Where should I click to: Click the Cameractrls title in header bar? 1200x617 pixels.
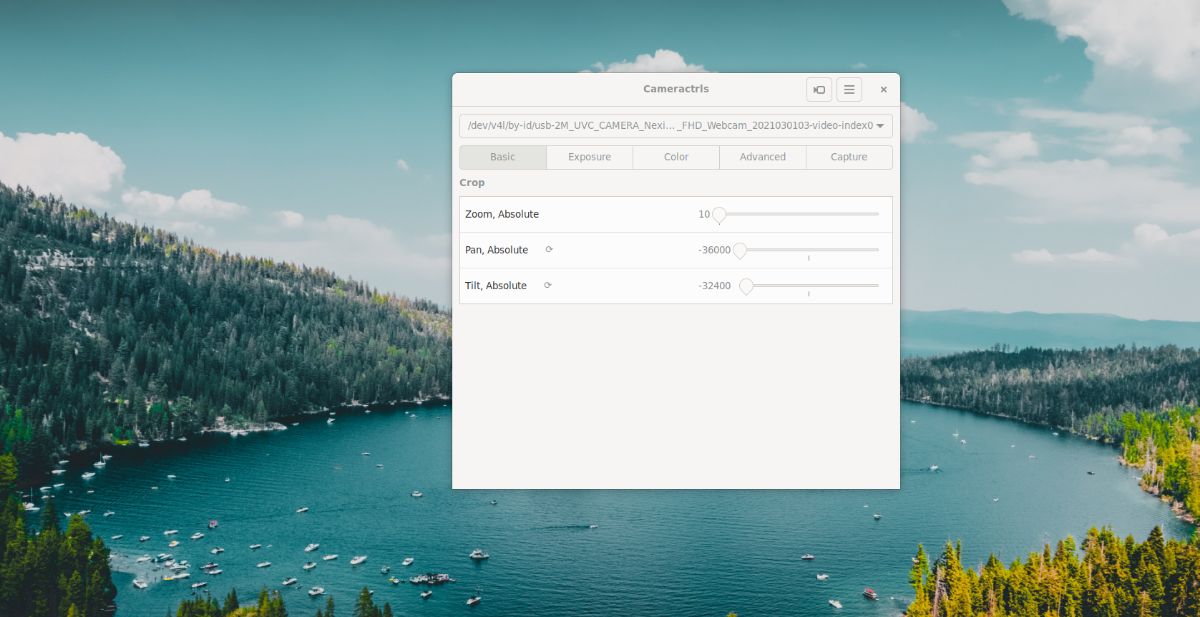coord(676,90)
